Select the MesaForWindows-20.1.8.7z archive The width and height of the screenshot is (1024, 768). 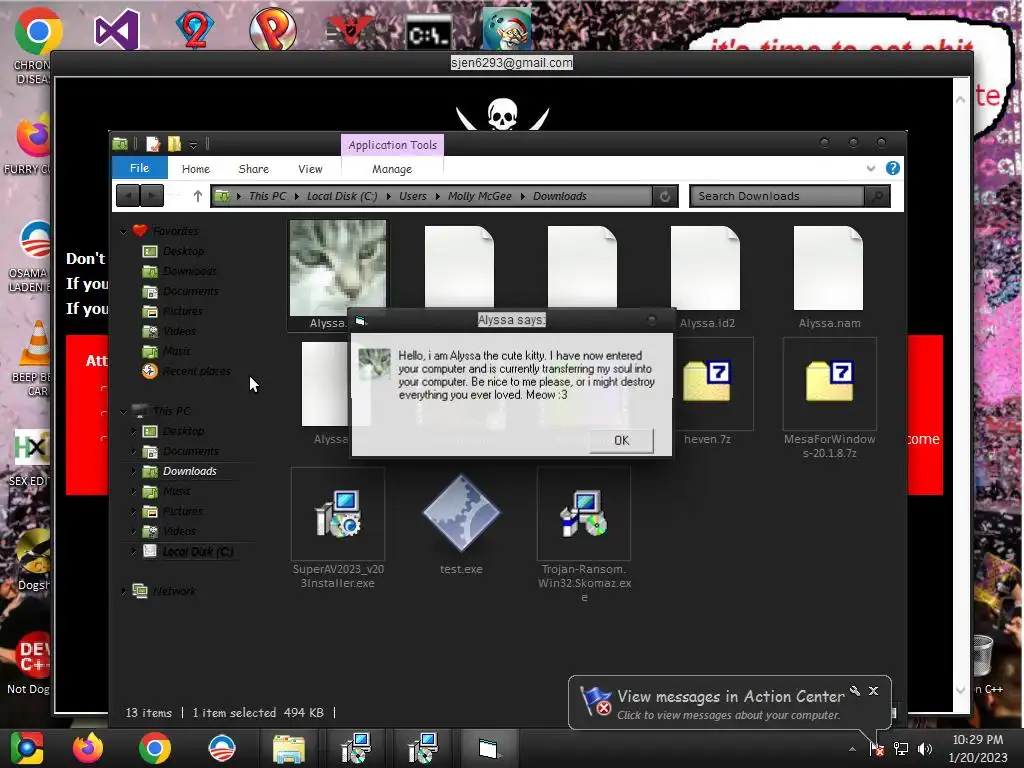(x=829, y=397)
